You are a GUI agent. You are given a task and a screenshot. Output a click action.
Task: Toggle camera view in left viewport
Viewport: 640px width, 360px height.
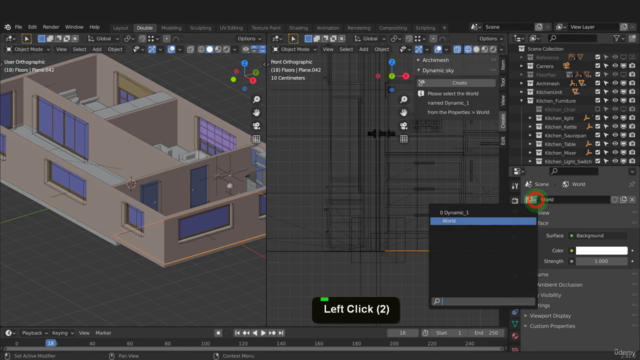coord(256,126)
